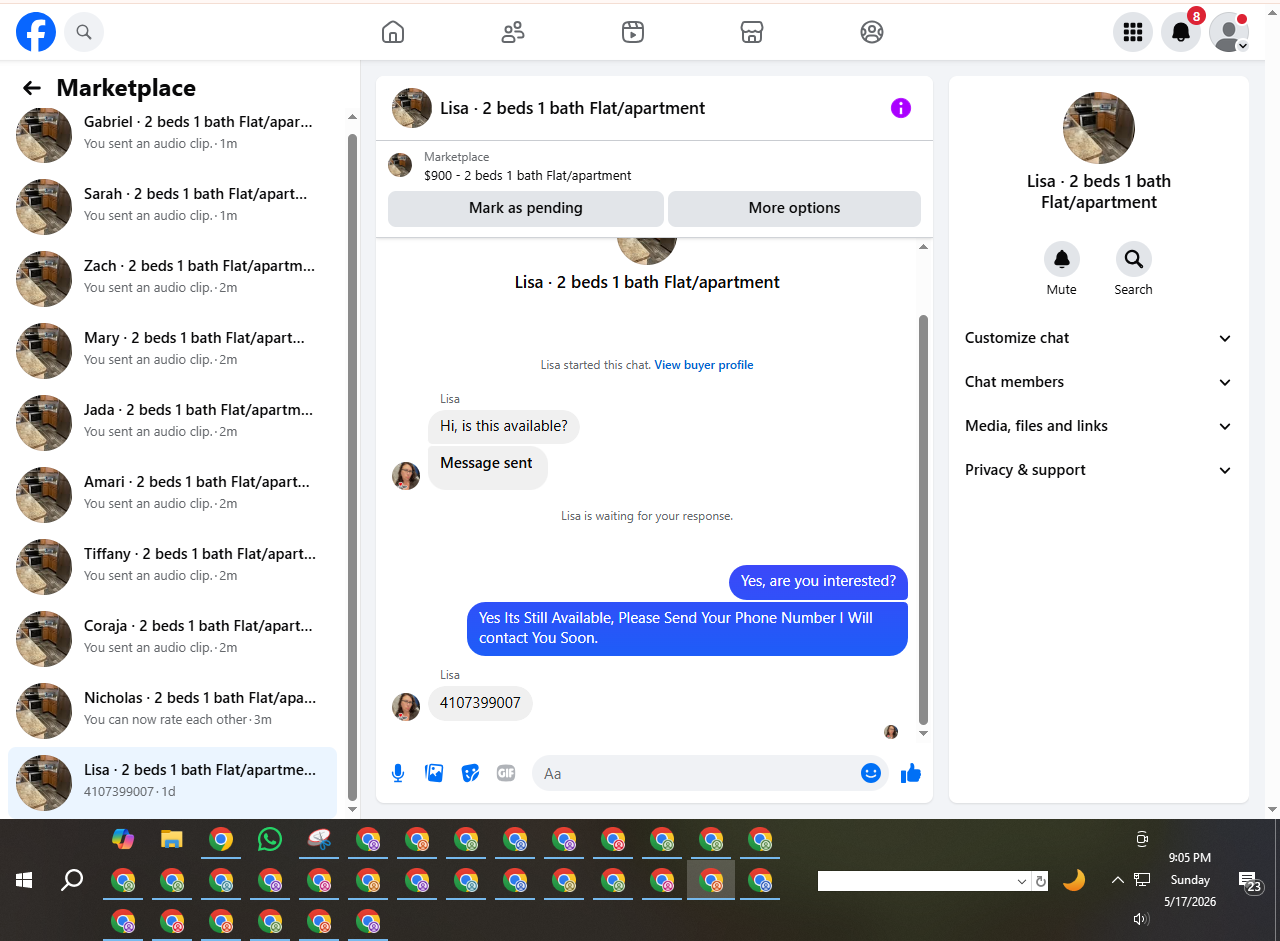Image resolution: width=1280 pixels, height=941 pixels.
Task: Open the taskbar address bar dropdown arrow
Action: 1022,881
